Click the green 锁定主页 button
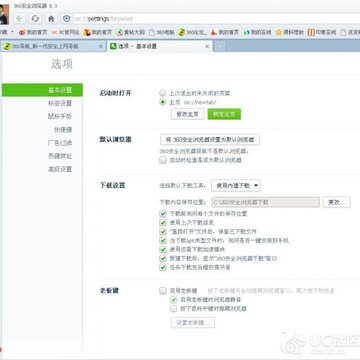Image resolution: width=360 pixels, height=360 pixels. 224,114
